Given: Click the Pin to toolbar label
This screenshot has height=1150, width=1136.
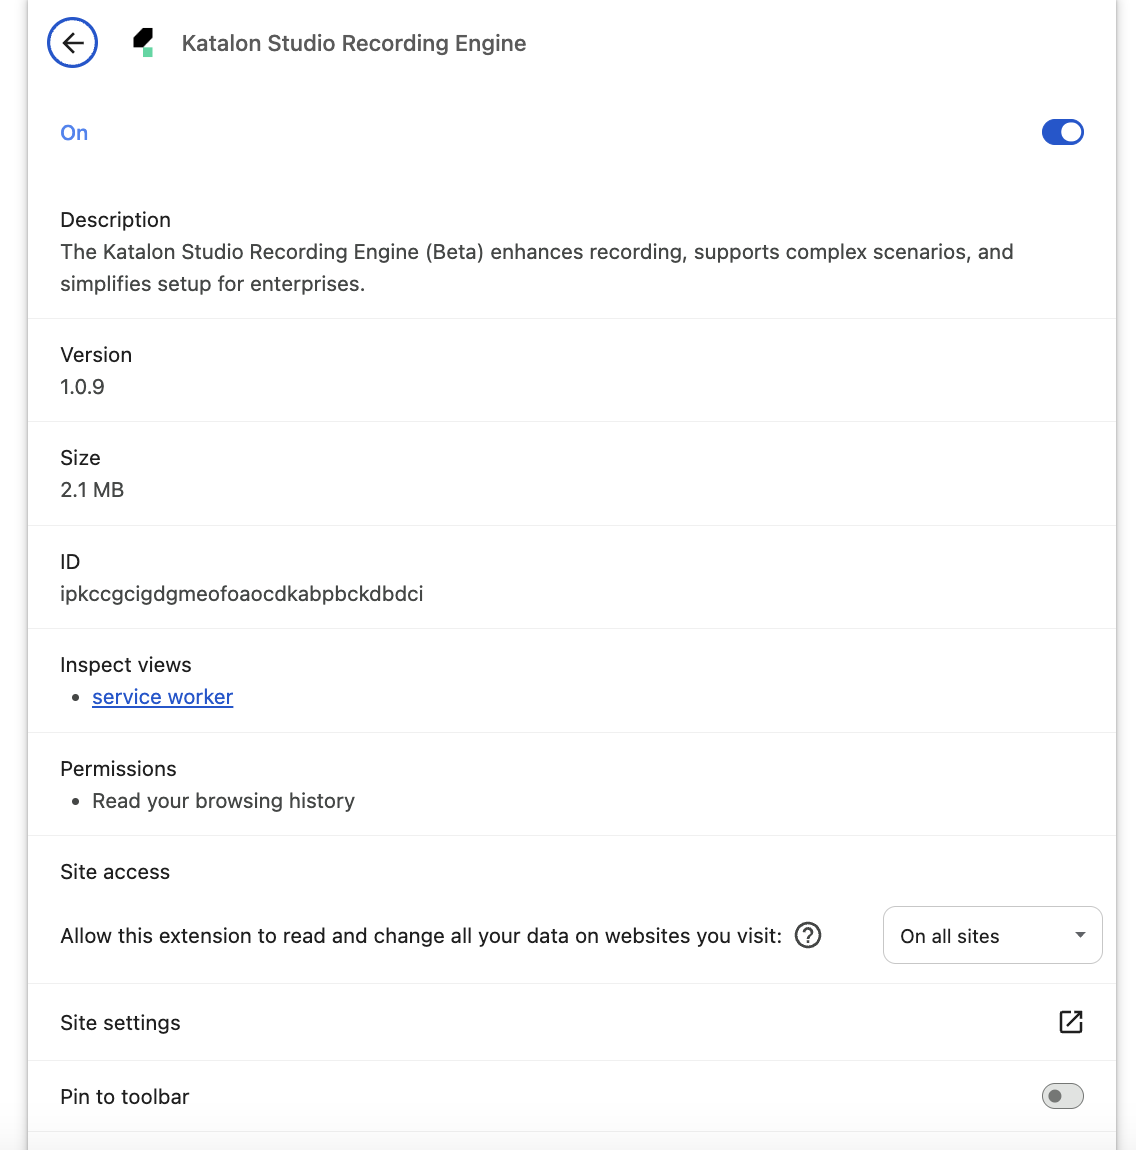Looking at the screenshot, I should (x=125, y=1096).
